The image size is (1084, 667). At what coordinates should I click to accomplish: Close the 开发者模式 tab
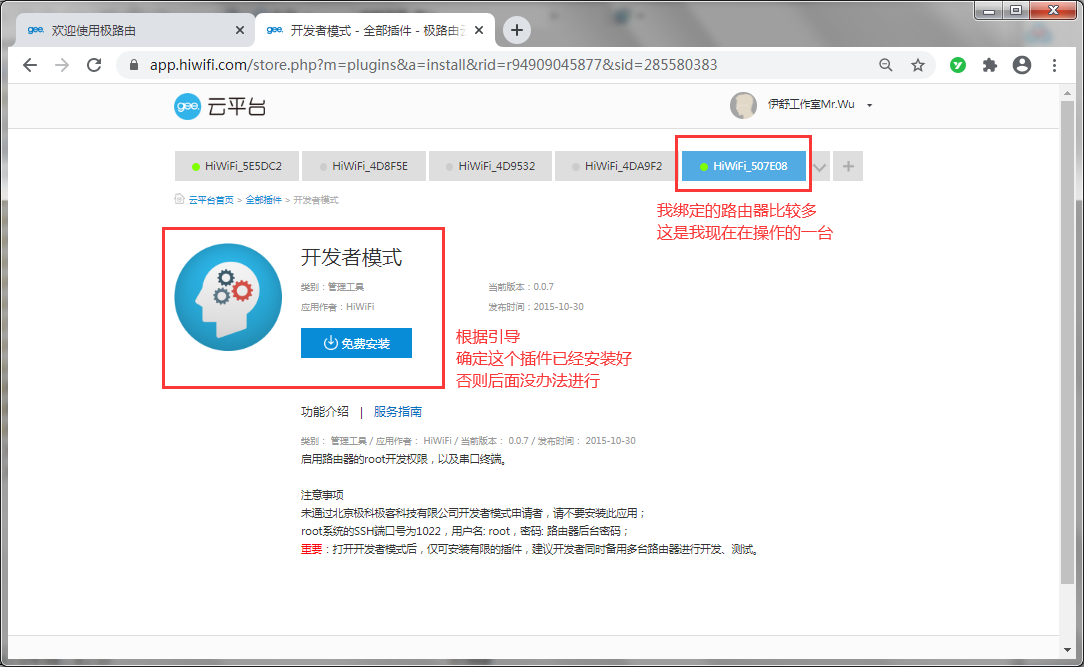pos(479,30)
